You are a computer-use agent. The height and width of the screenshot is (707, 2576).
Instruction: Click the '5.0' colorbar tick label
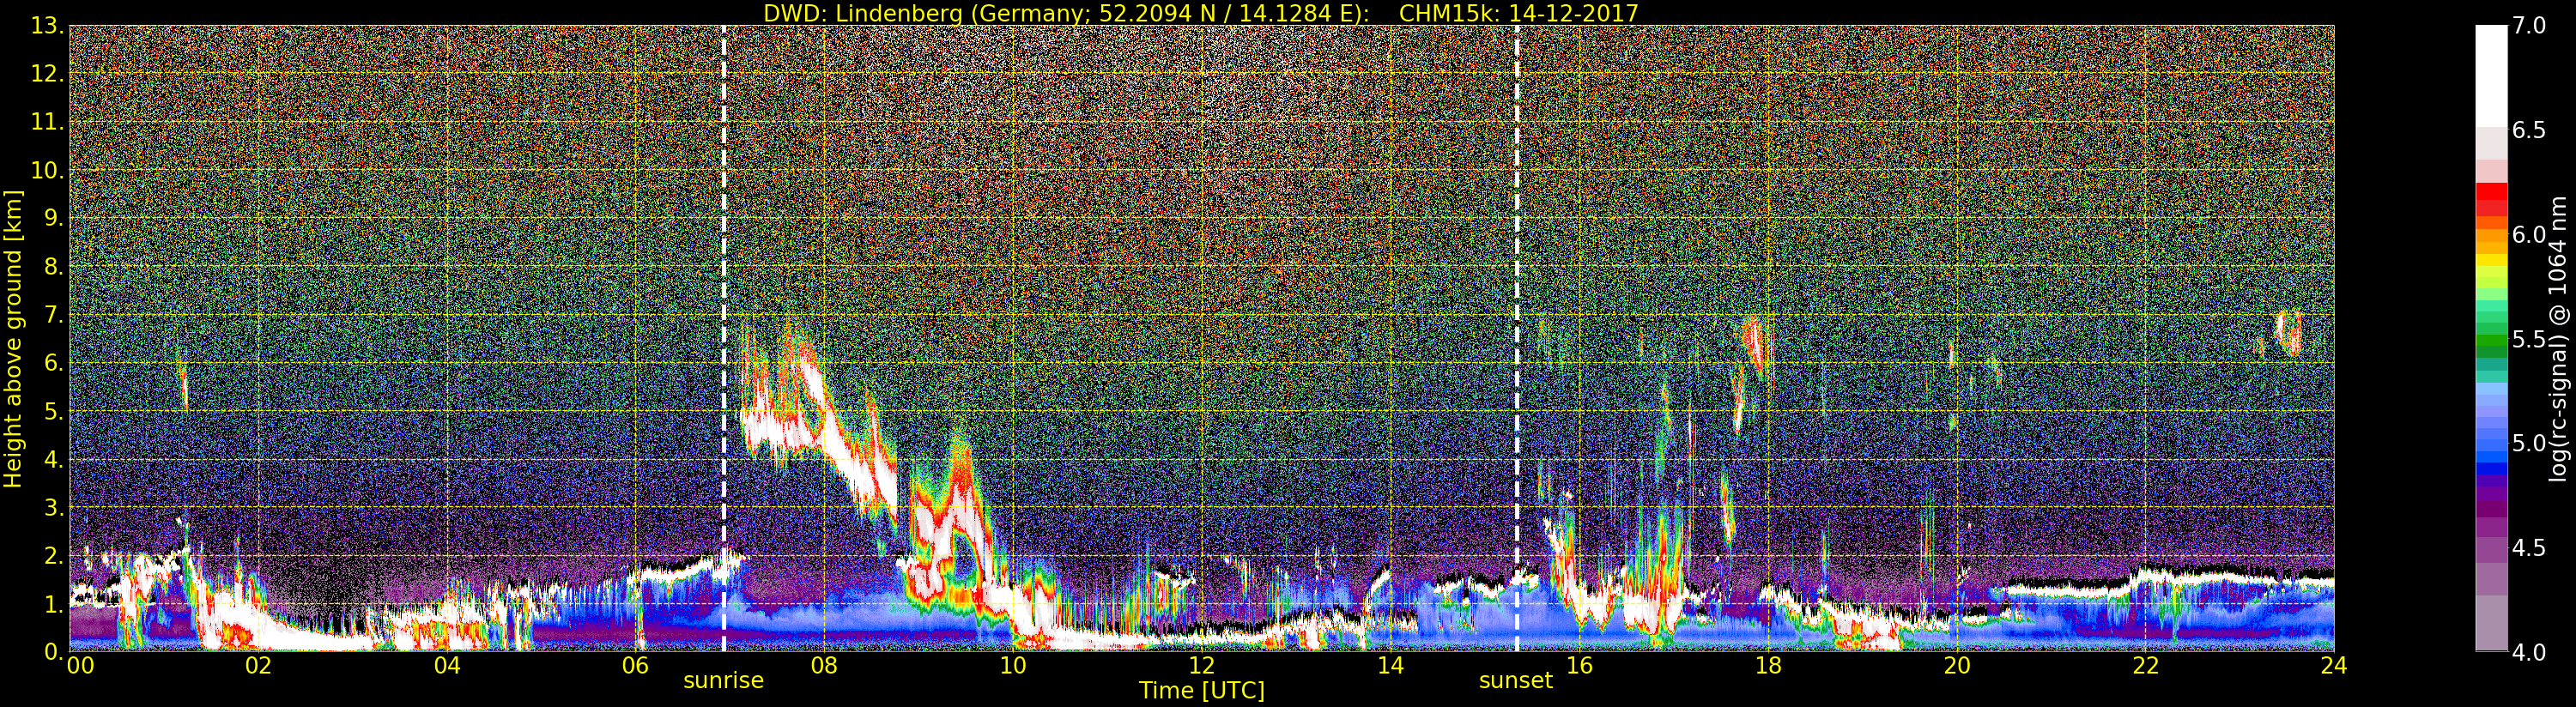(2530, 443)
